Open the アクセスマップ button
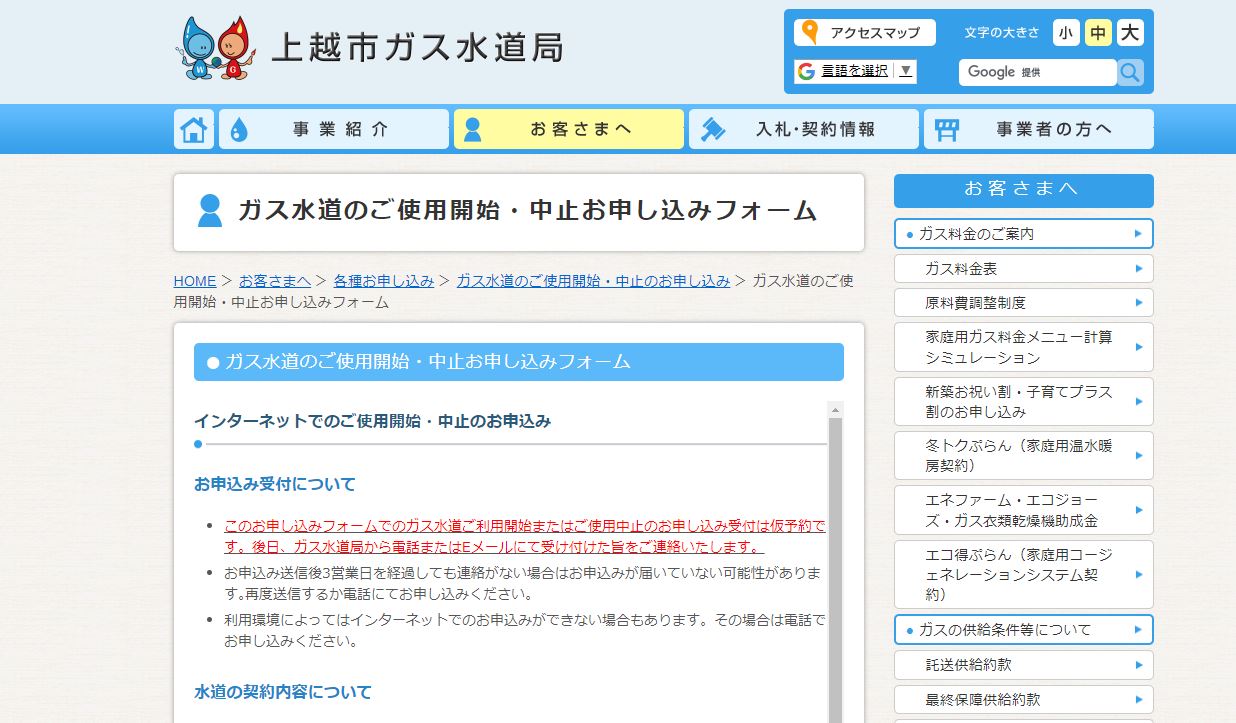Viewport: 1236px width, 723px height. [865, 33]
